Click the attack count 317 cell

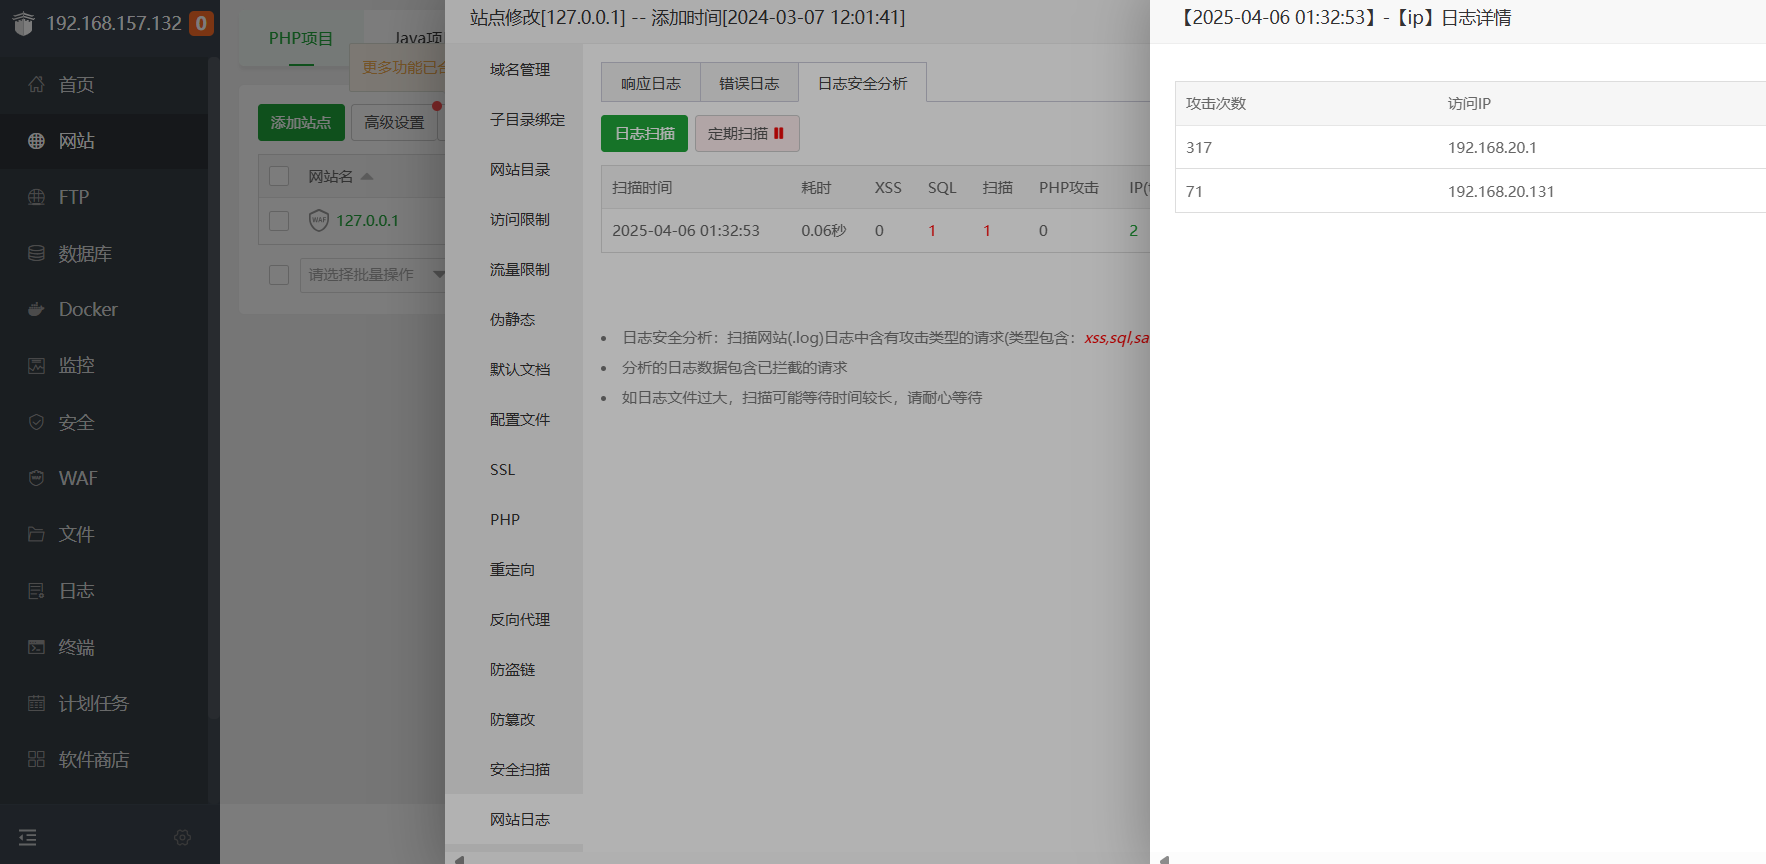(x=1199, y=147)
